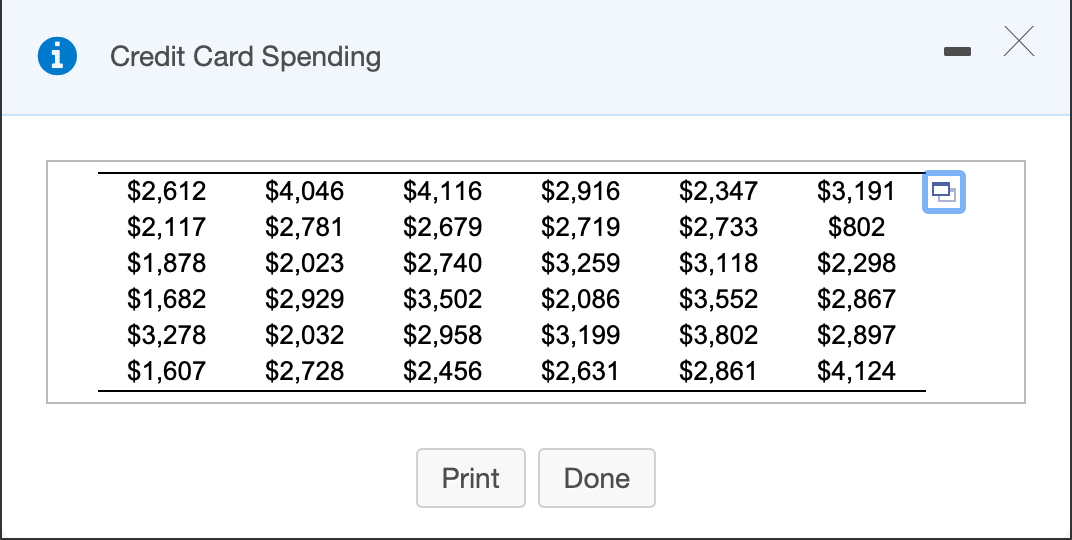Select the $3,191 value
Screen dimensions: 1072x540
tap(857, 191)
